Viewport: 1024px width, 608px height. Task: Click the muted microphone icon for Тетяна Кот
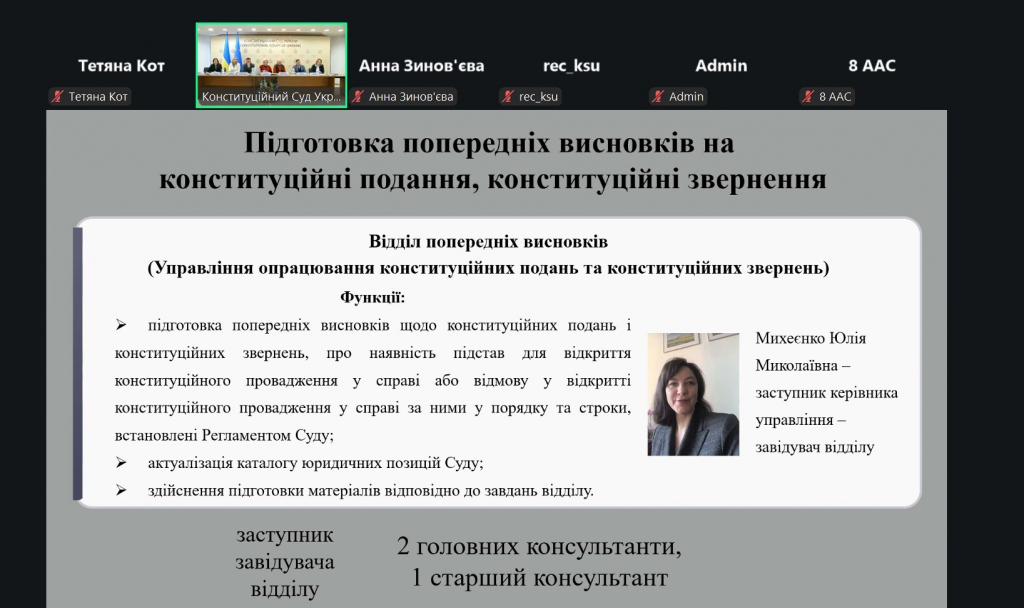[x=58, y=97]
